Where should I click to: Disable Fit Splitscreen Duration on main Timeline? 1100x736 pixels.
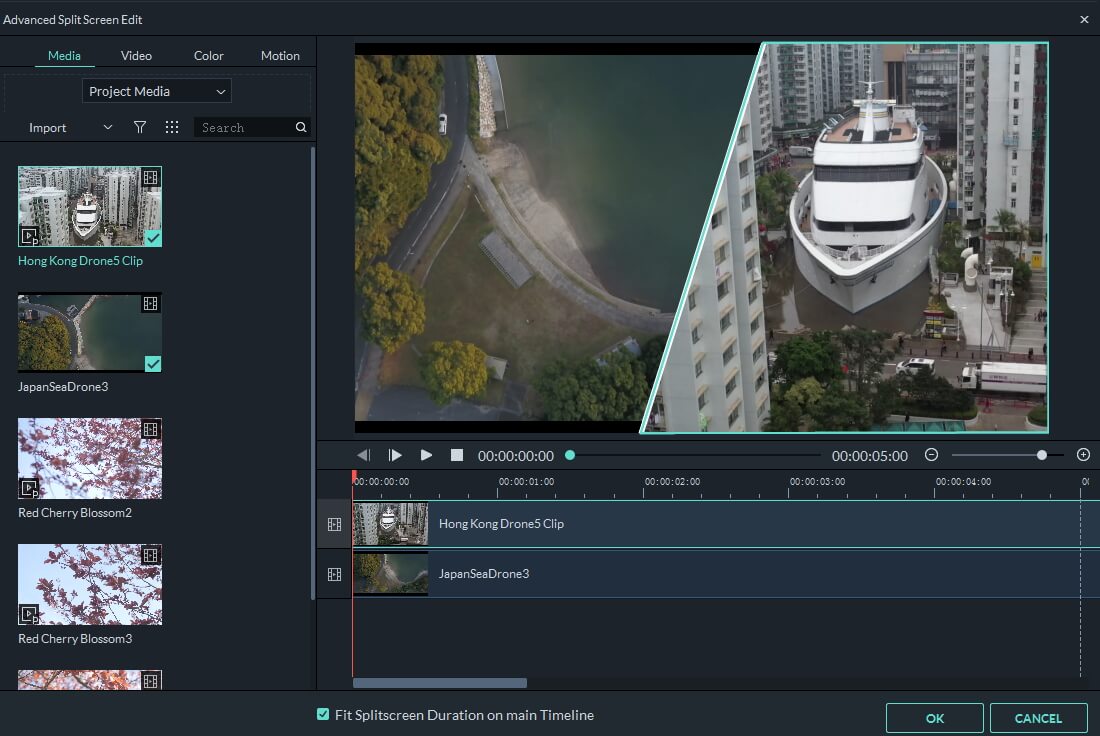(x=322, y=714)
